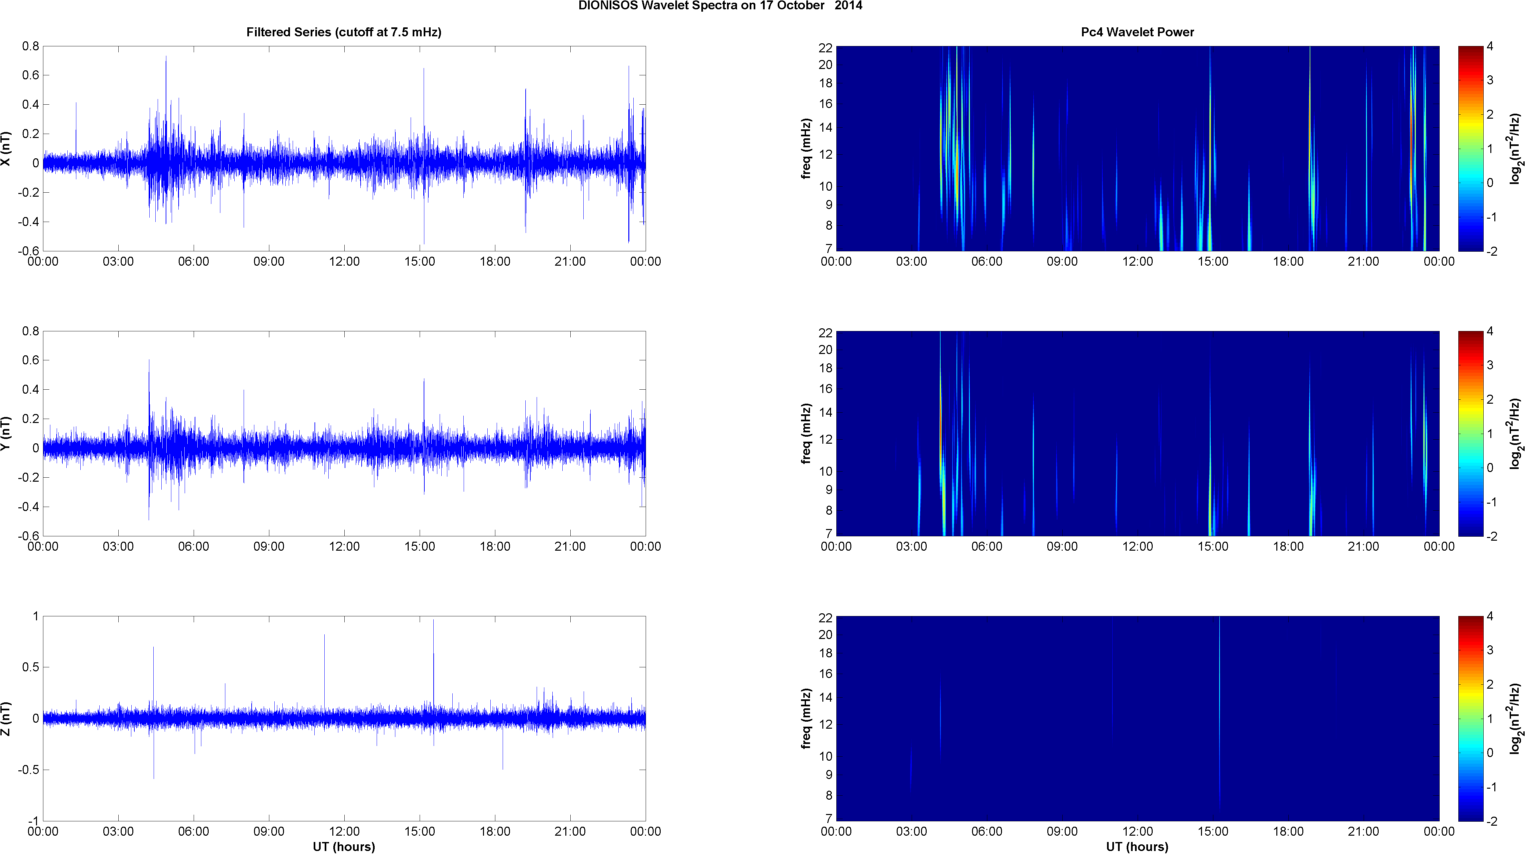The width and height of the screenshot is (1525, 854).
Task: Select the "Y (nT)" axis label
Action: click(6, 434)
